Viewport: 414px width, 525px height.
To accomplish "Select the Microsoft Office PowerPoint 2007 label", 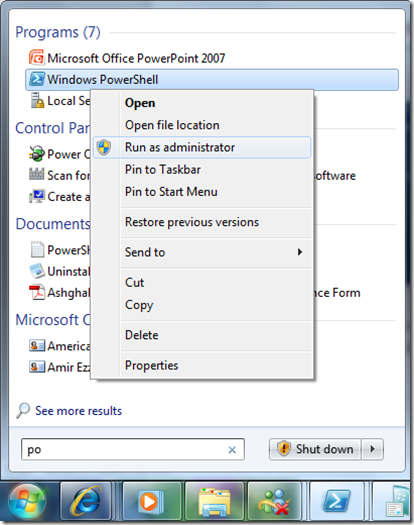I will 136,58.
